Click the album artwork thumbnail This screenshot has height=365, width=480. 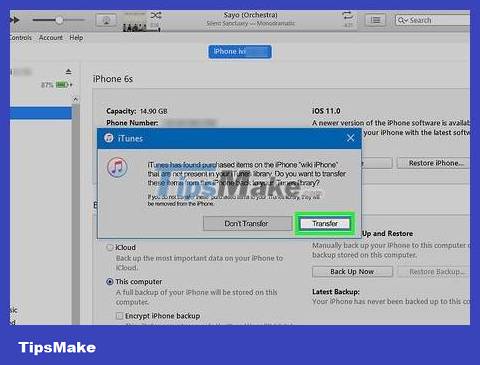point(135,22)
